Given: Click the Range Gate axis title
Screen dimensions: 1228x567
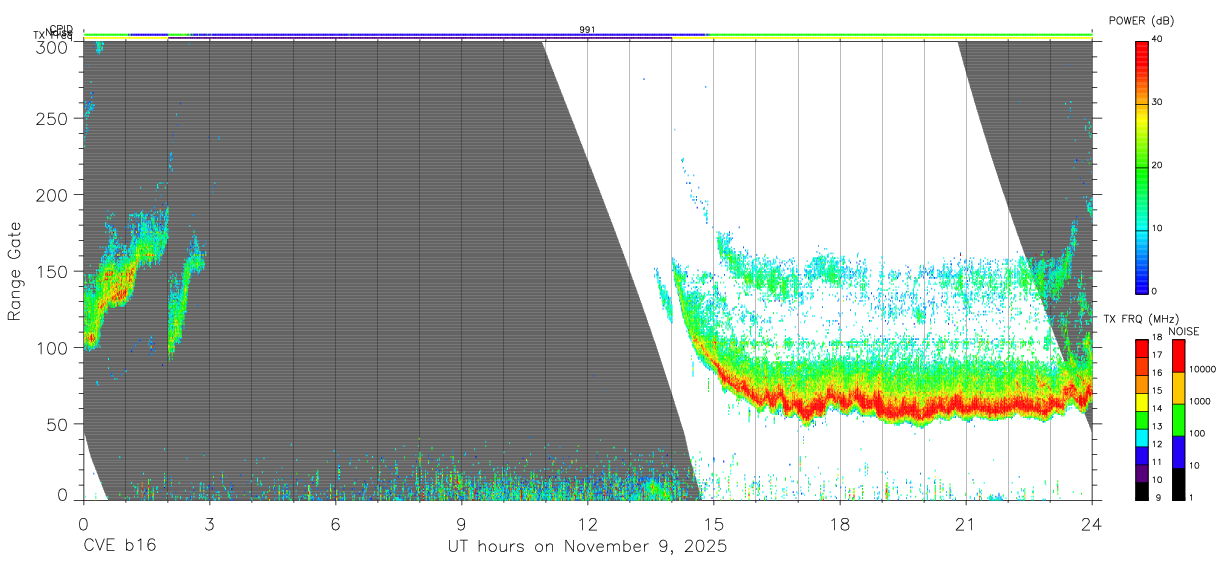Looking at the screenshot, I should tap(15, 271).
